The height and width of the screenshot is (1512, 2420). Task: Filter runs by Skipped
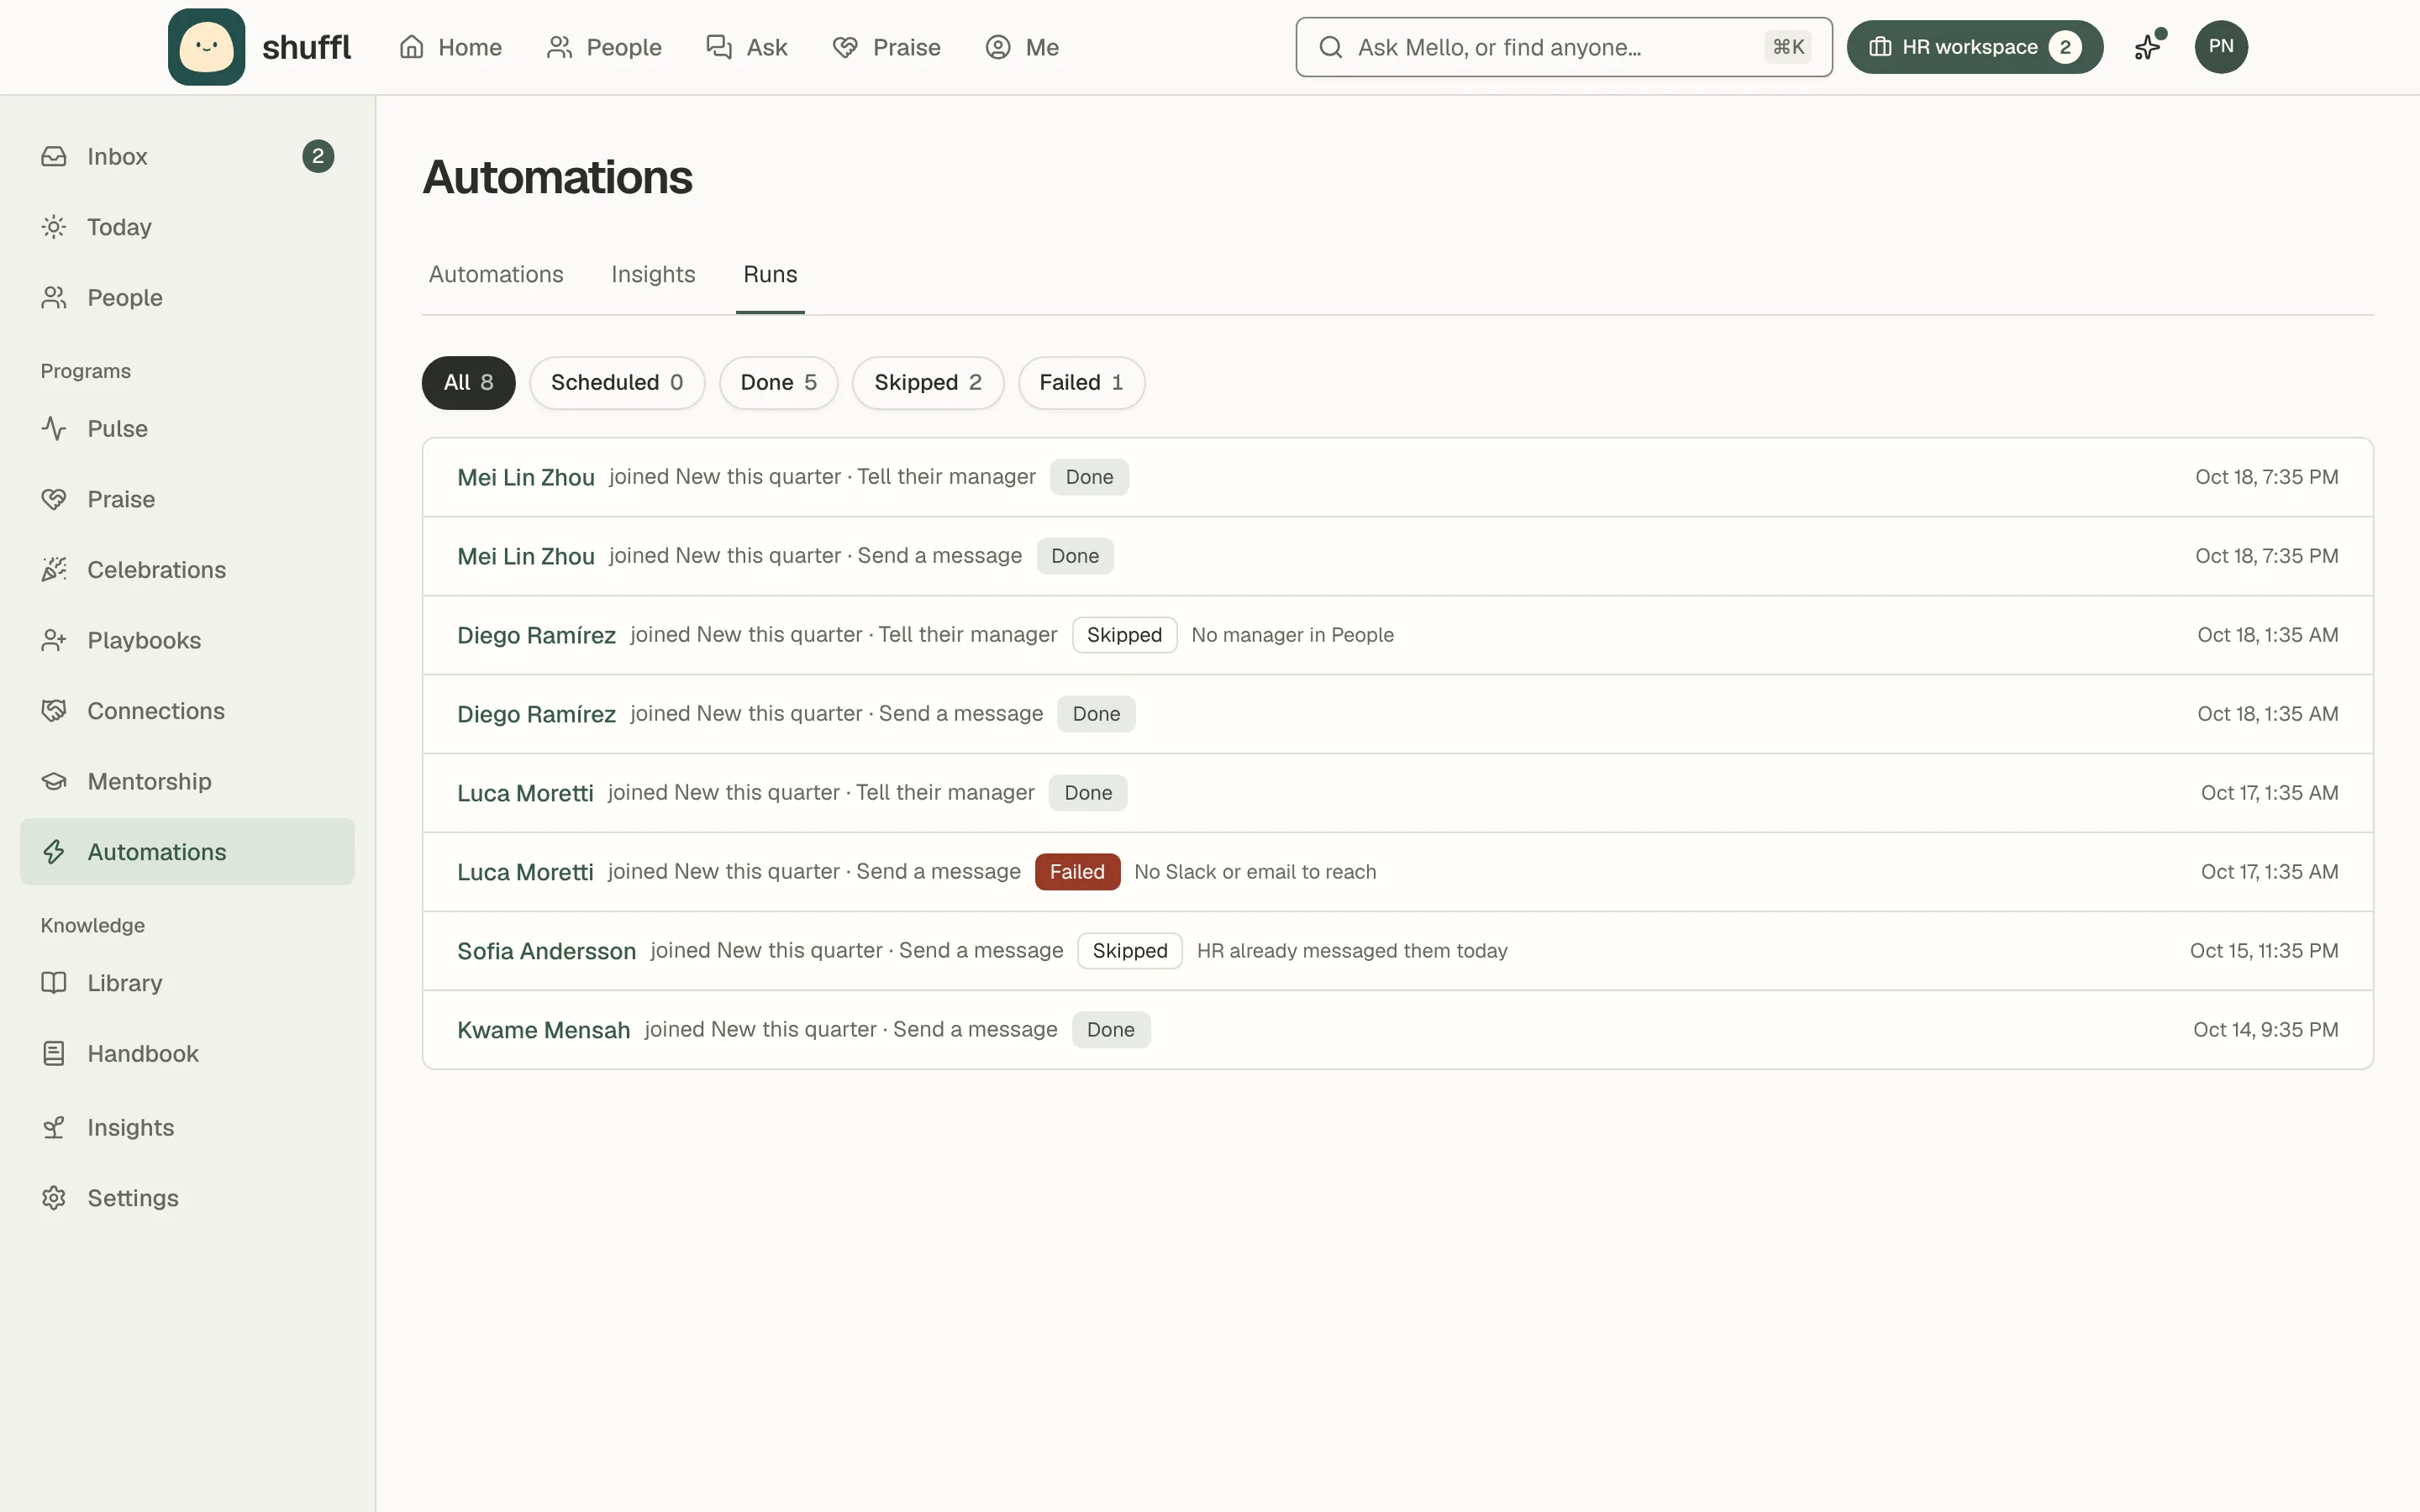pos(928,382)
